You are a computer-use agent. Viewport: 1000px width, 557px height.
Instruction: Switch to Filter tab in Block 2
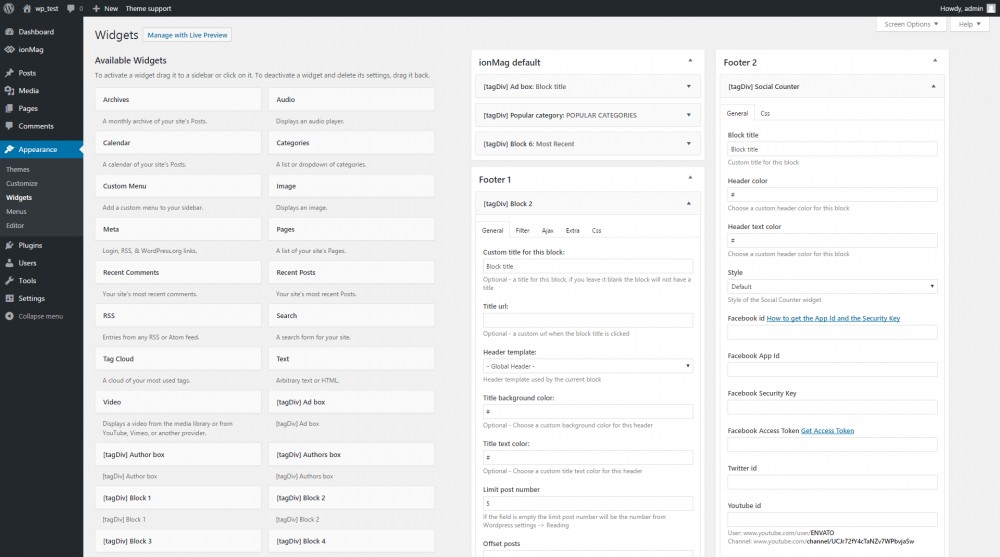(522, 230)
